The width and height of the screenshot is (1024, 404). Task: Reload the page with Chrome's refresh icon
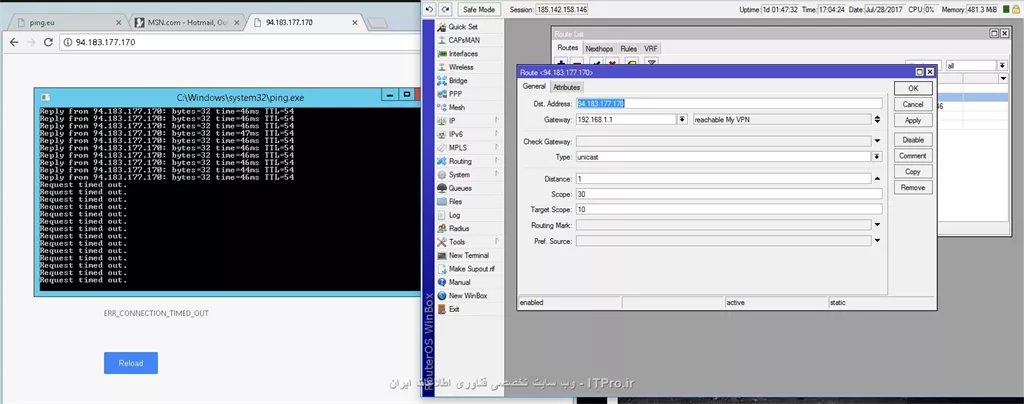[x=48, y=42]
